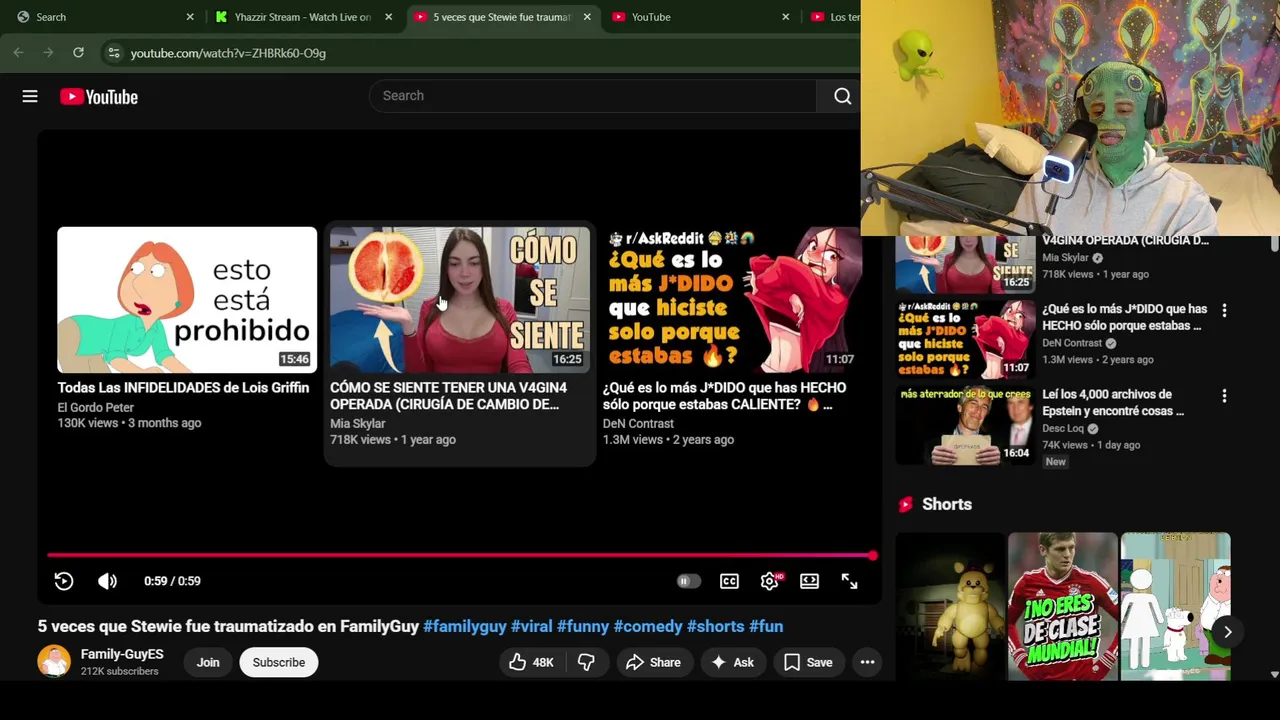This screenshot has width=1280, height=720.
Task: Click the magnifier search button
Action: click(842, 96)
